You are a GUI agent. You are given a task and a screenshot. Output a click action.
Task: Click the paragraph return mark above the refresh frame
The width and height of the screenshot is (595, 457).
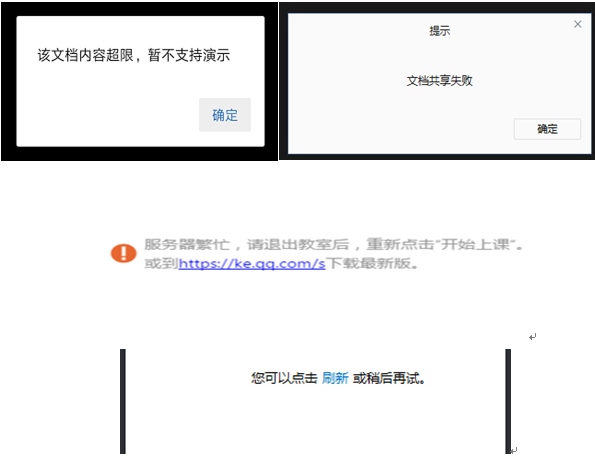click(x=532, y=337)
